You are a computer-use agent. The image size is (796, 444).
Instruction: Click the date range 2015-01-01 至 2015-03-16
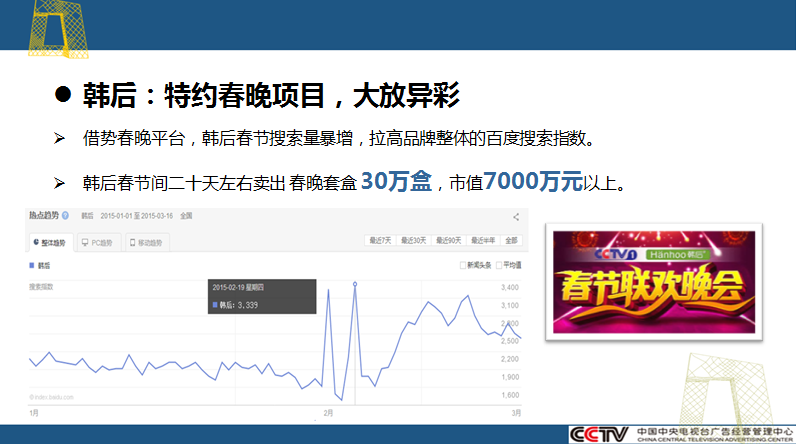click(x=137, y=216)
